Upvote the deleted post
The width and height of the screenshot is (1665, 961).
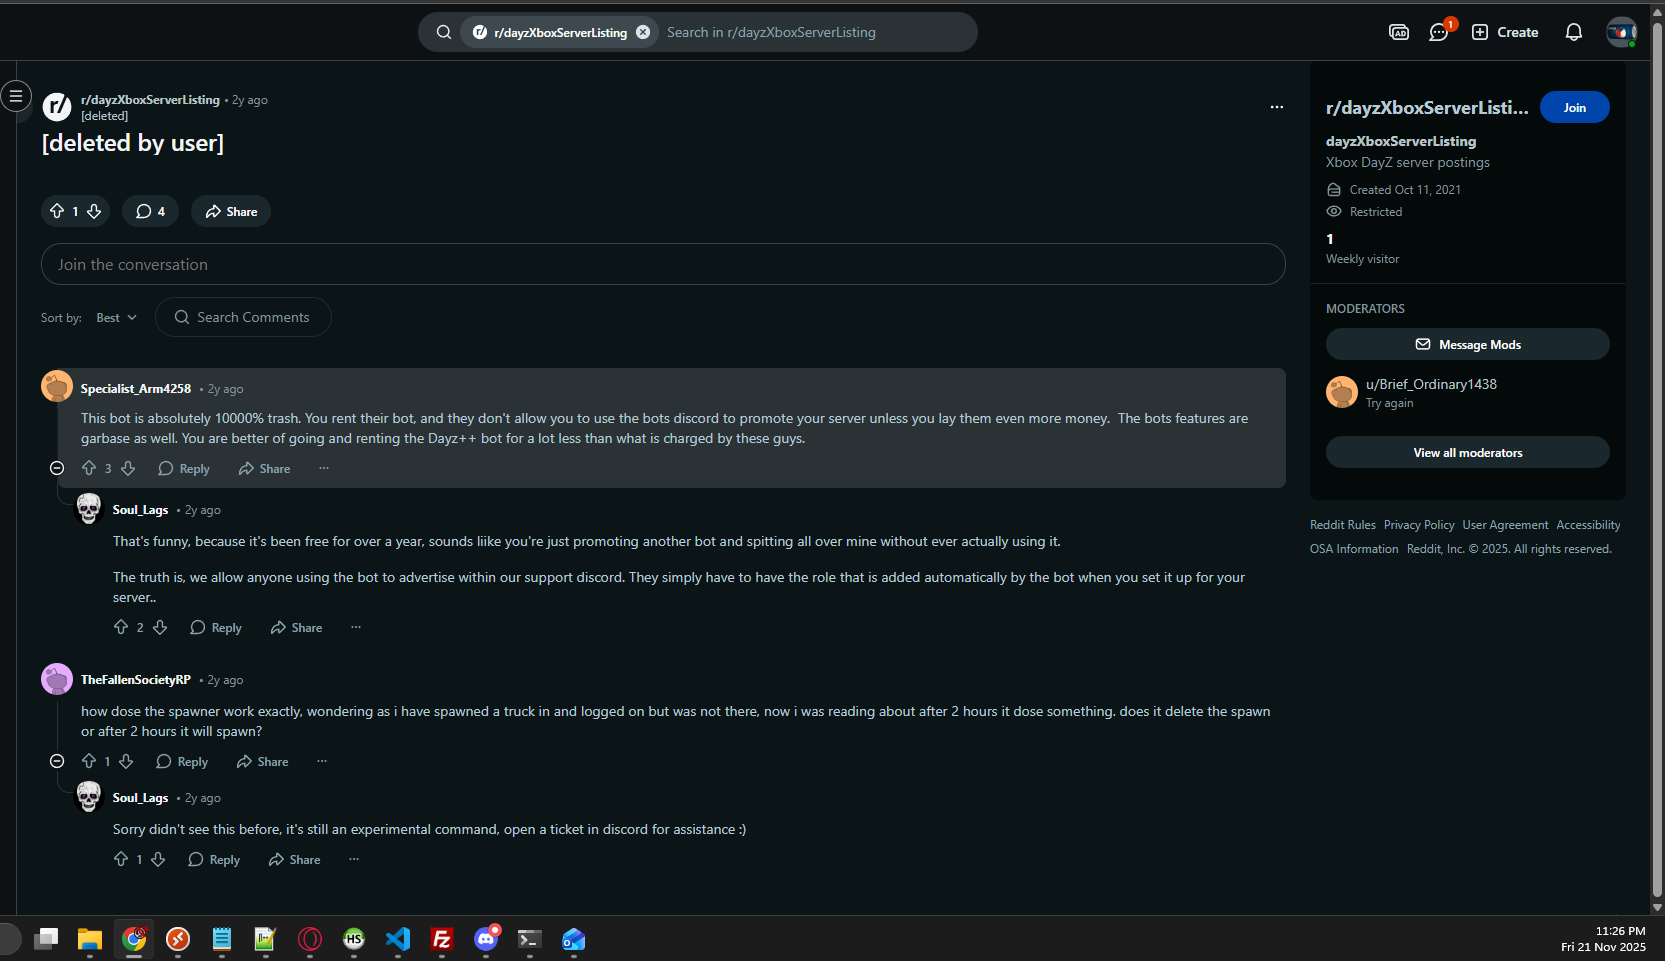[57, 211]
